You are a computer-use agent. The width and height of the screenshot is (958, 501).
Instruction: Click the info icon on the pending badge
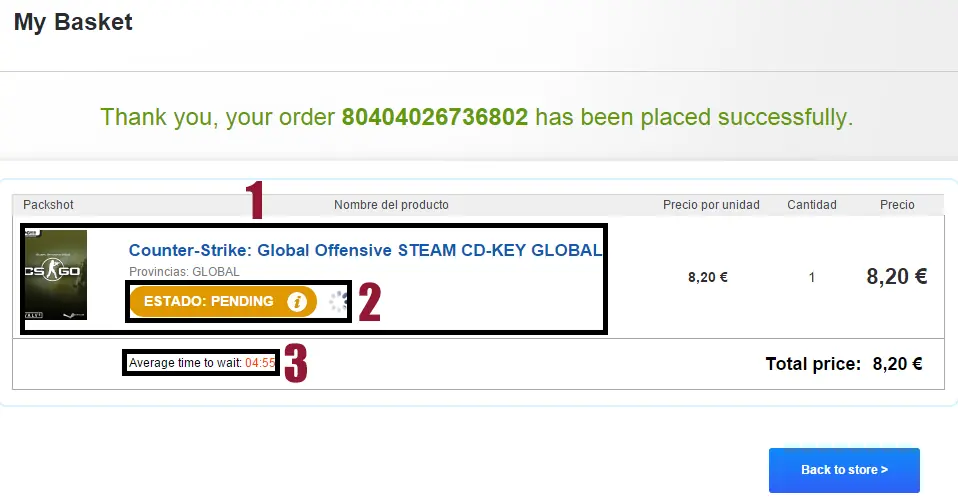296,302
